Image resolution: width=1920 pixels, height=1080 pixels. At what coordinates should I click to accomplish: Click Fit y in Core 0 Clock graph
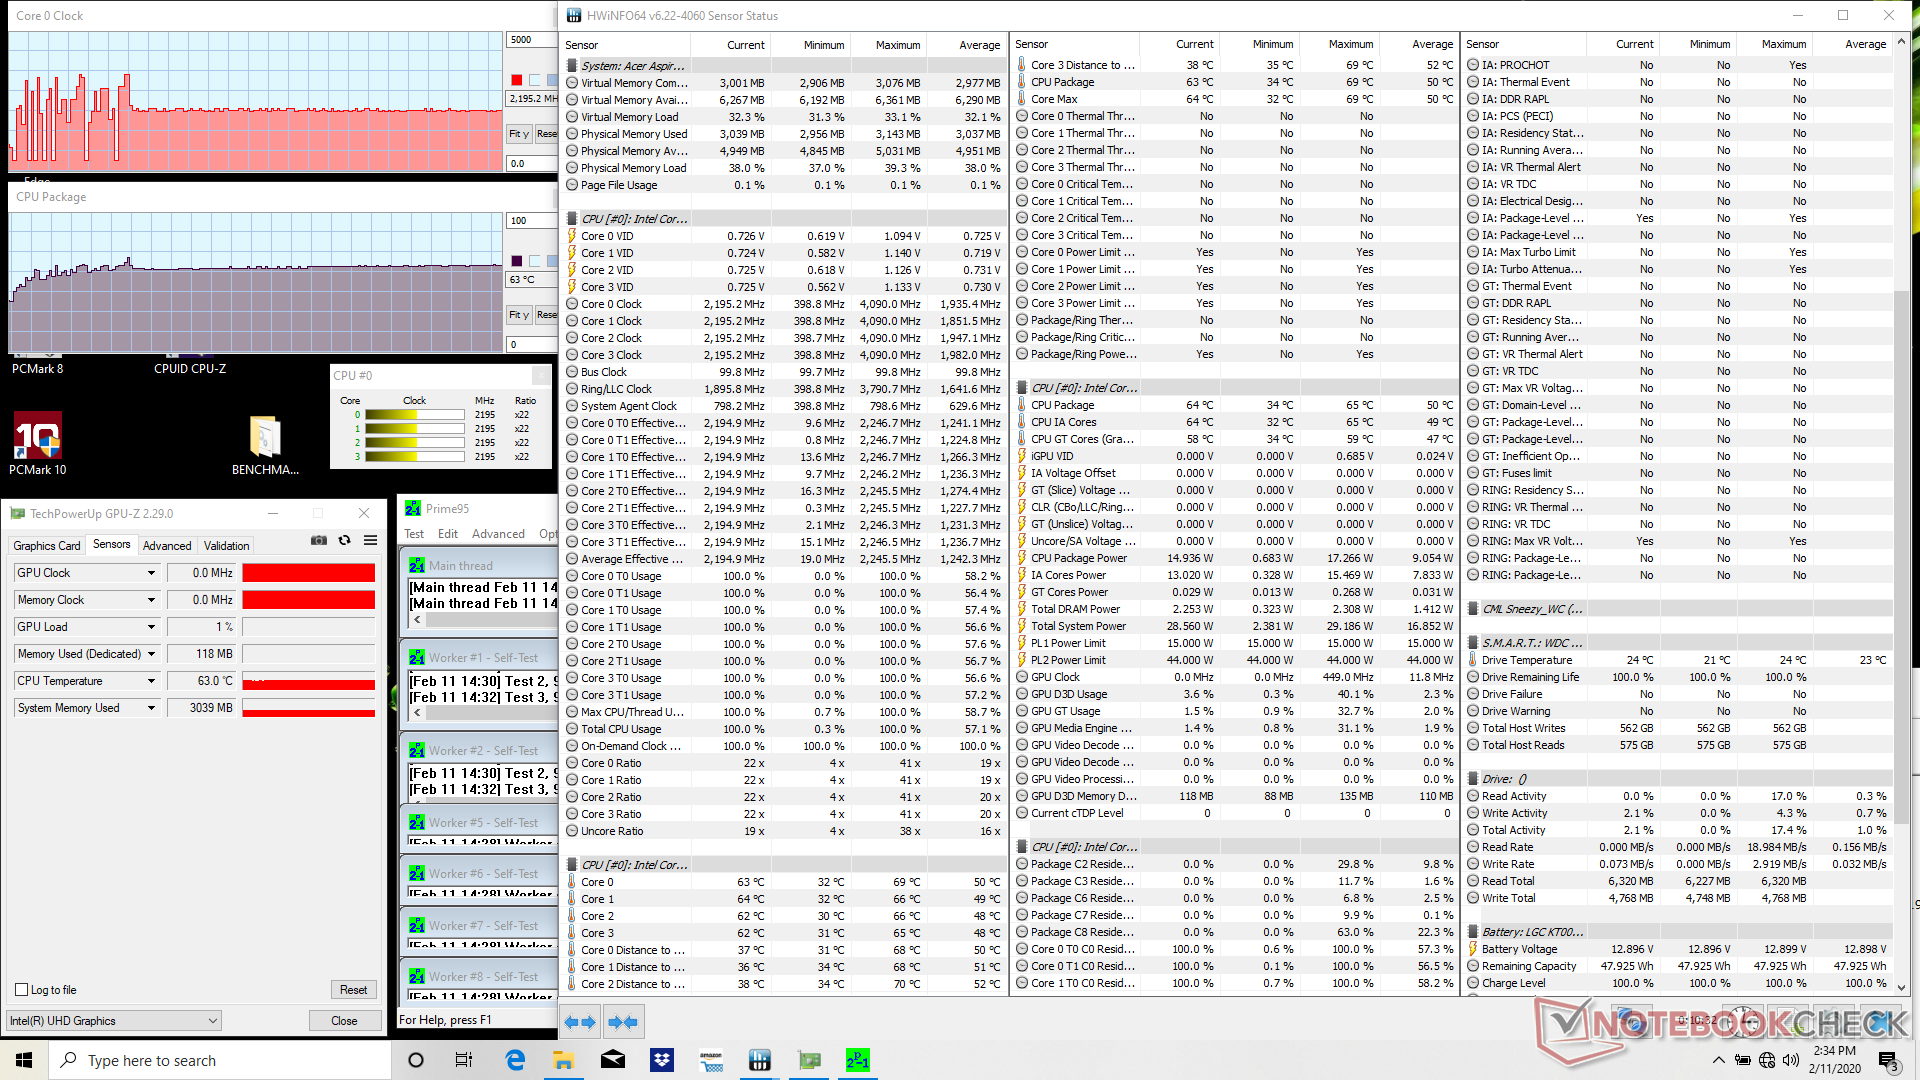(x=519, y=134)
